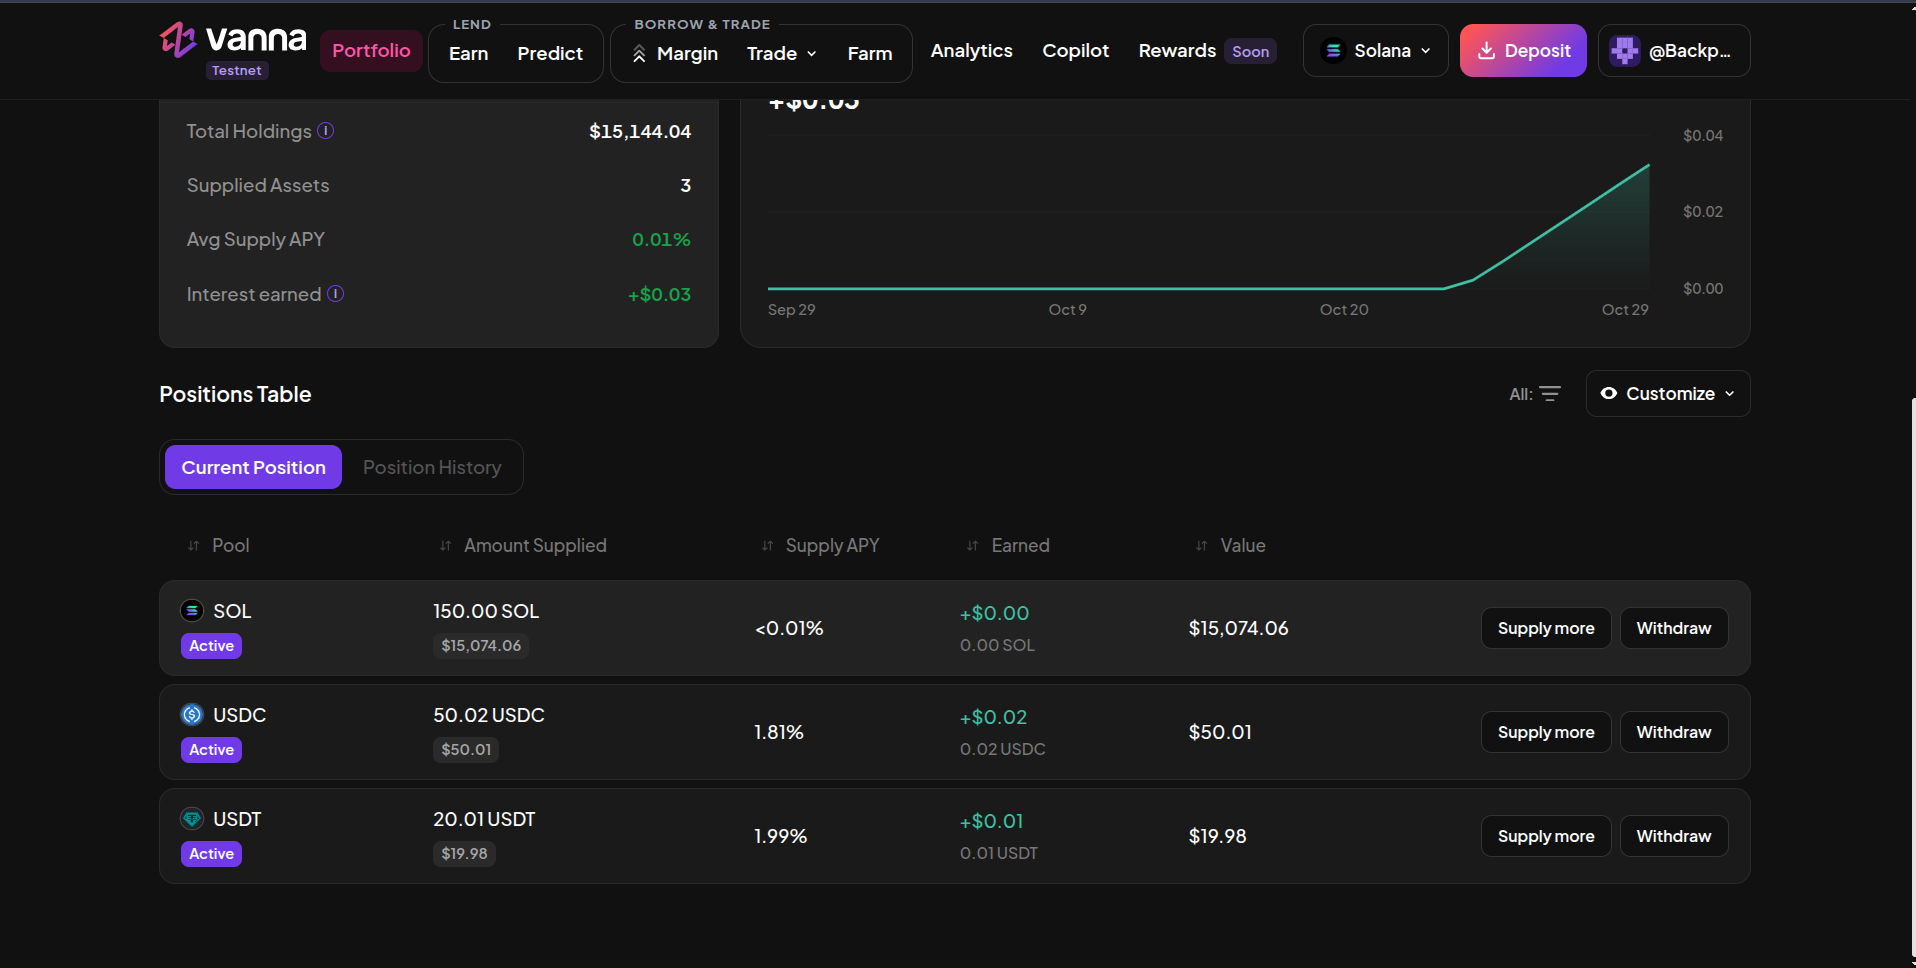Screen dimensions: 1916x968
Task: Click Supply more for USDC
Action: coord(1546,732)
